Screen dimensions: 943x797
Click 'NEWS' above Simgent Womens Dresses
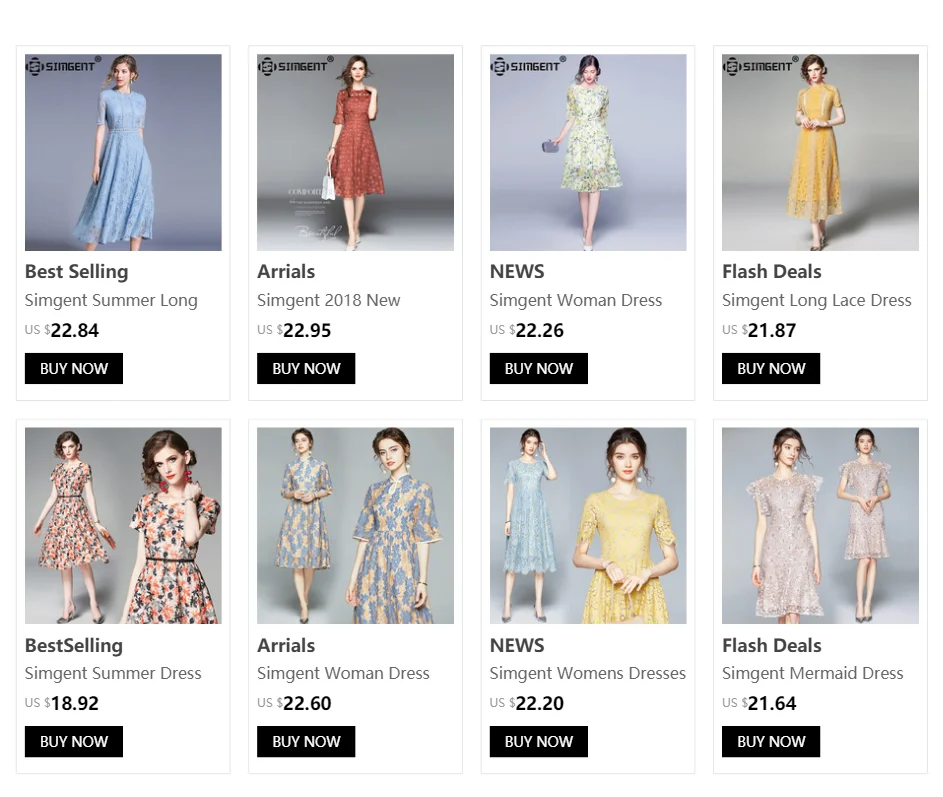coord(517,645)
